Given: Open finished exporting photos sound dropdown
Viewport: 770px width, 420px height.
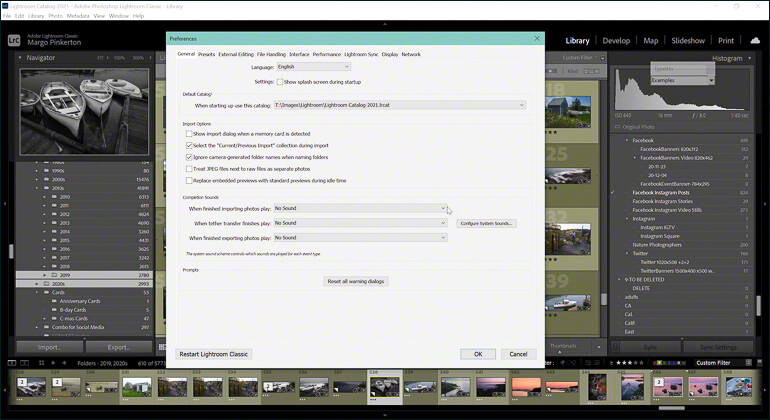Looking at the screenshot, I should pyautogui.click(x=360, y=238).
